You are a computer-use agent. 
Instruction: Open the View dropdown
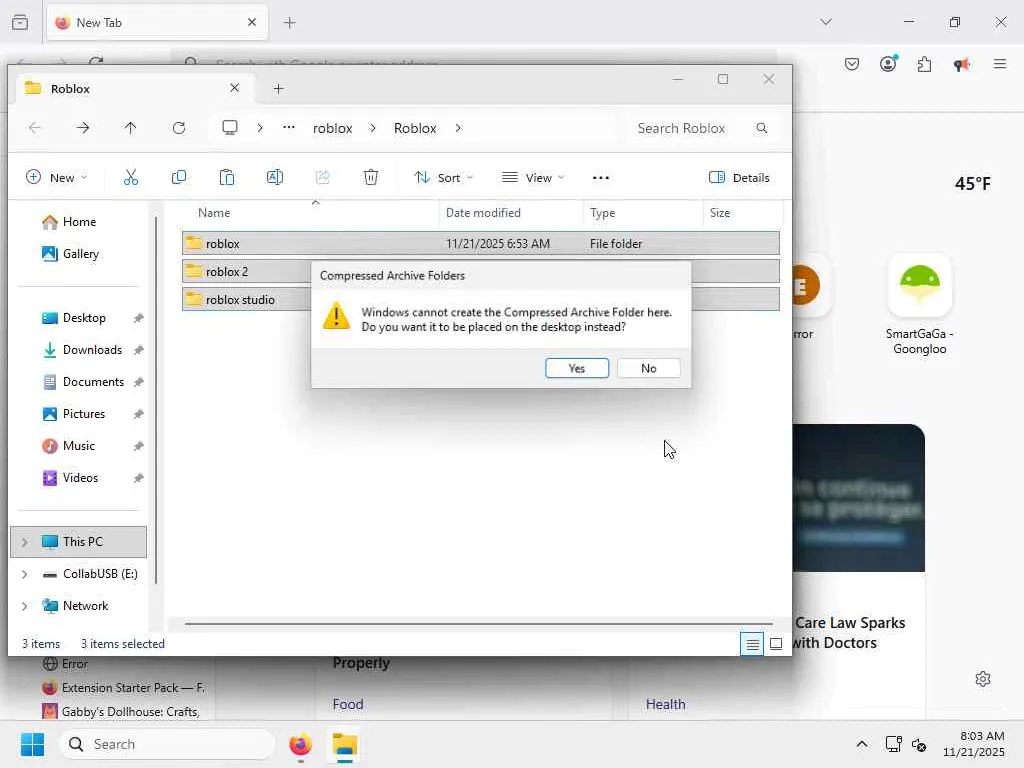click(532, 178)
